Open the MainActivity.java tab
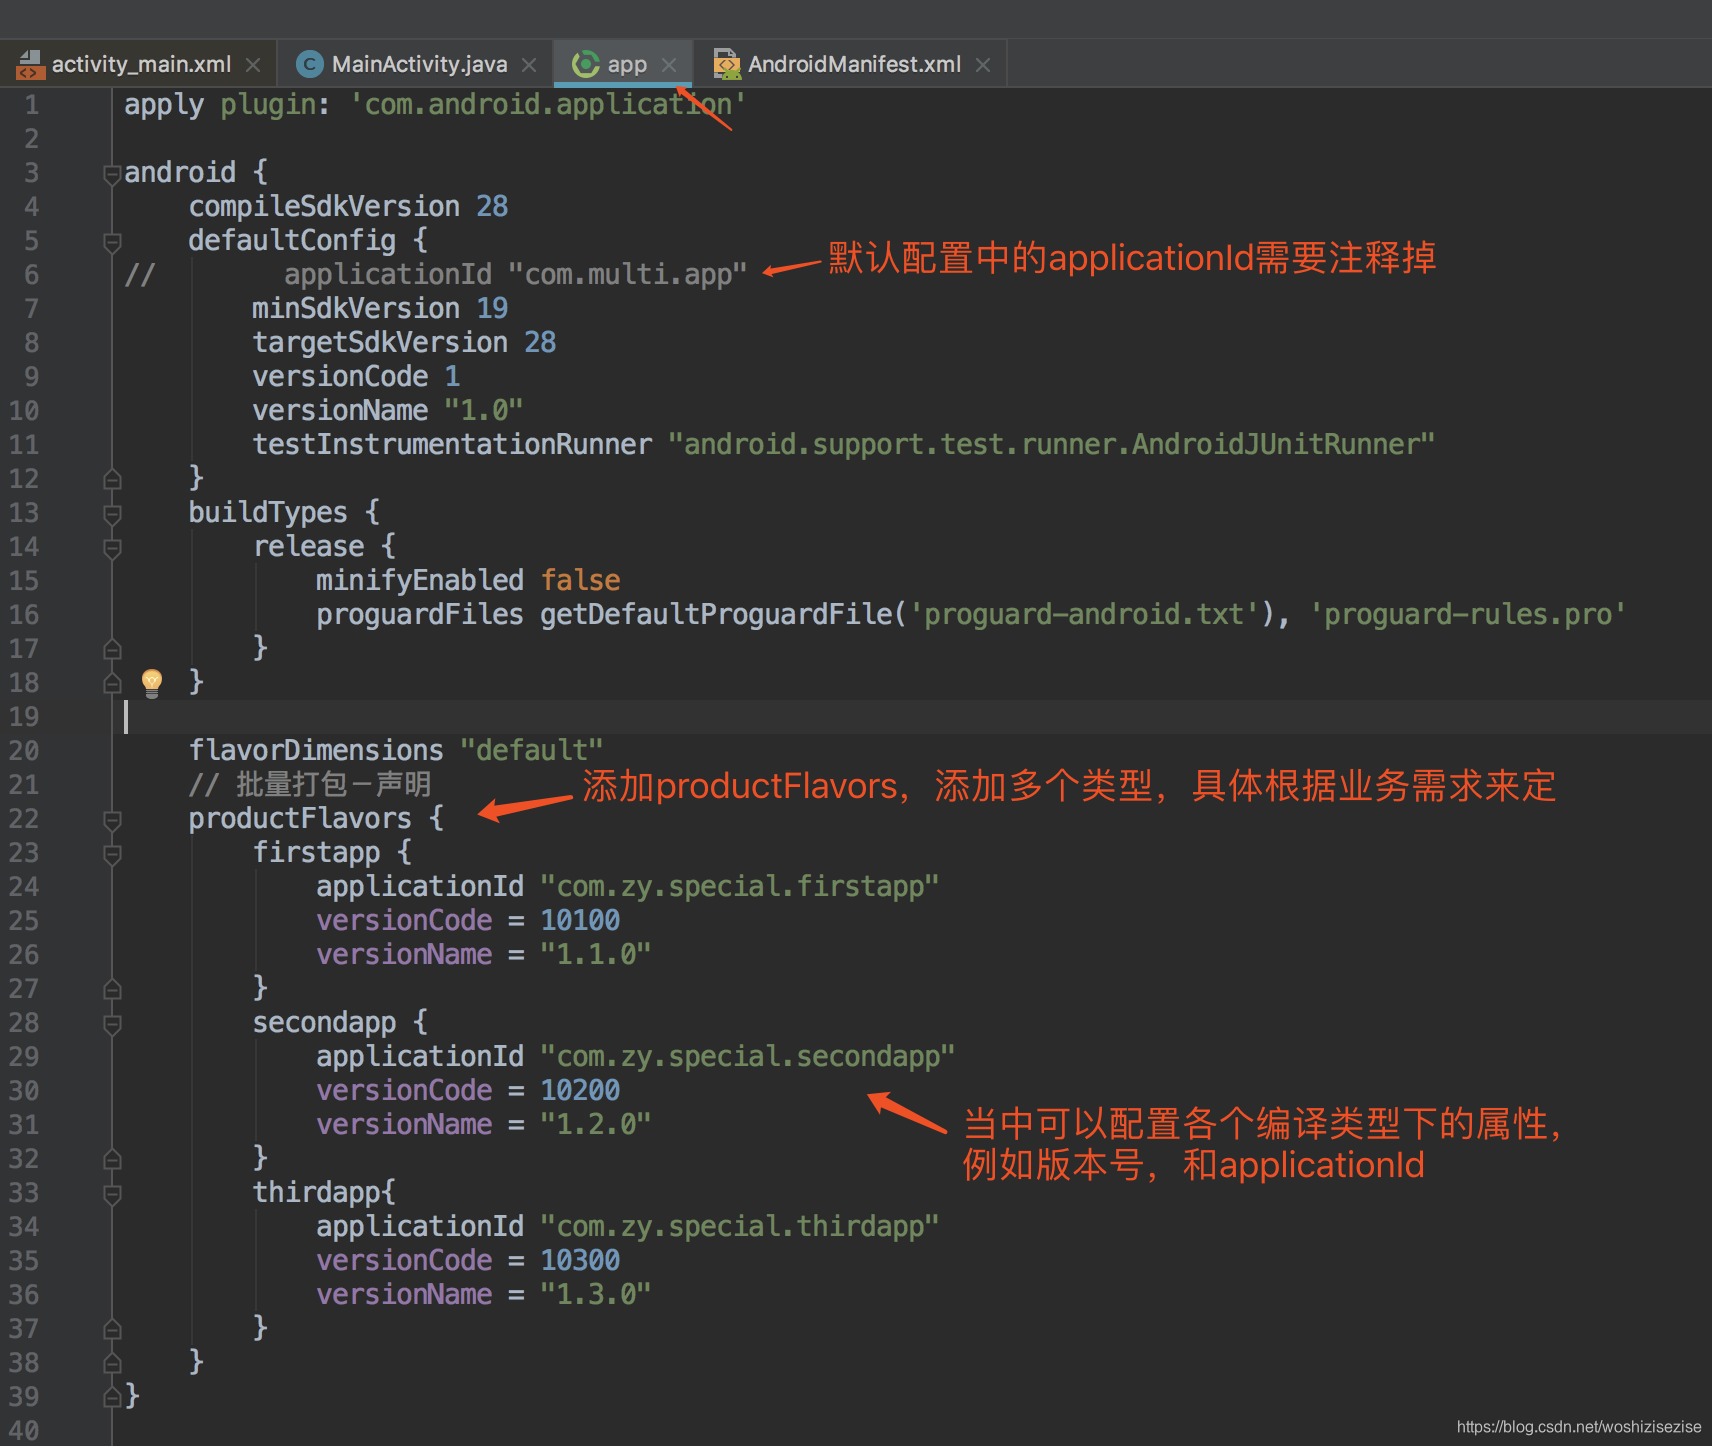Viewport: 1712px width, 1446px height. click(419, 65)
